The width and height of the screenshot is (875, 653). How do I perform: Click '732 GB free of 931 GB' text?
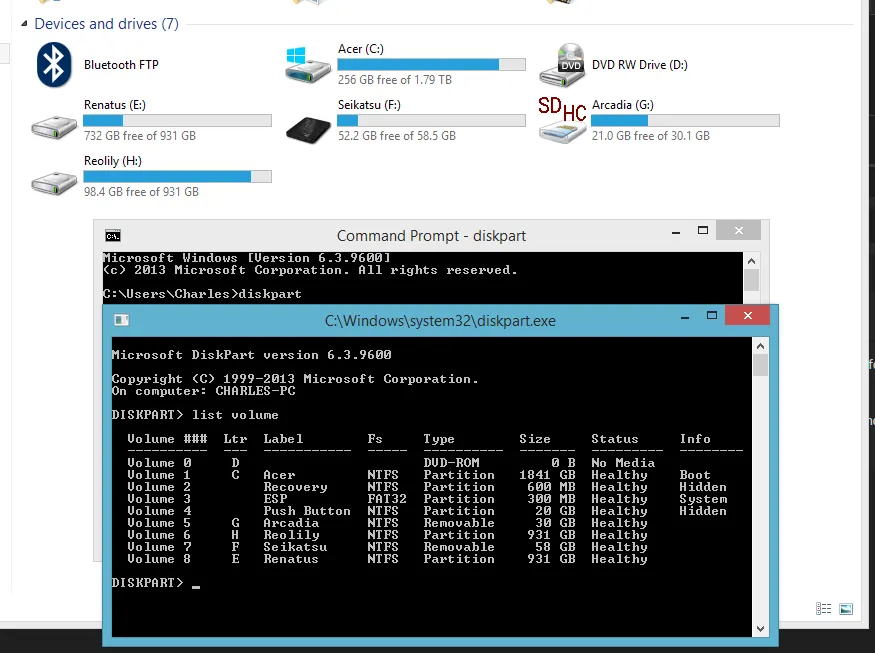click(x=140, y=136)
